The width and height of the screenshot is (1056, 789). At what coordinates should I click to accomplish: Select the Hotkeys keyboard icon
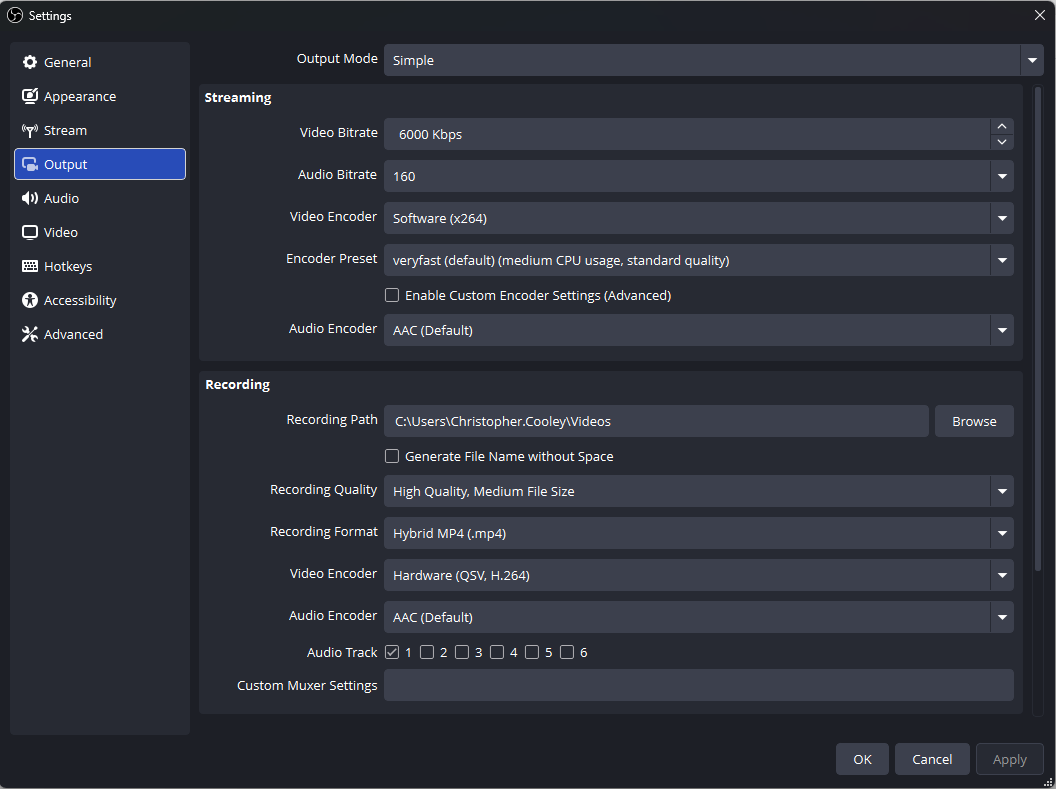30,266
